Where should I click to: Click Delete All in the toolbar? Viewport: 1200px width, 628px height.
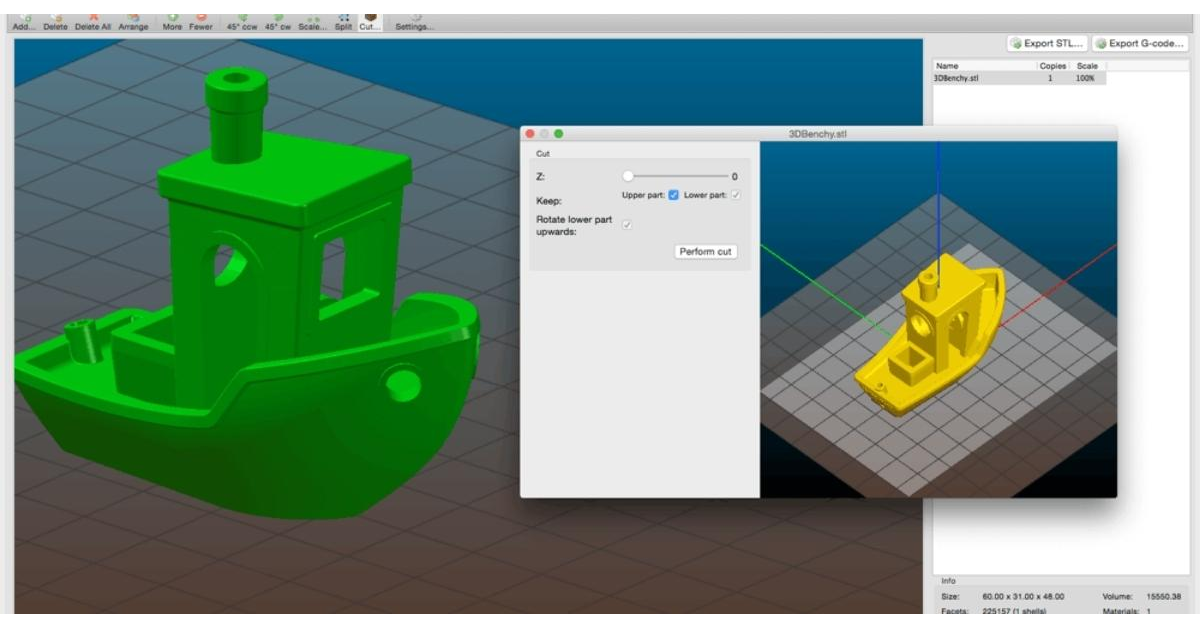pos(94,23)
